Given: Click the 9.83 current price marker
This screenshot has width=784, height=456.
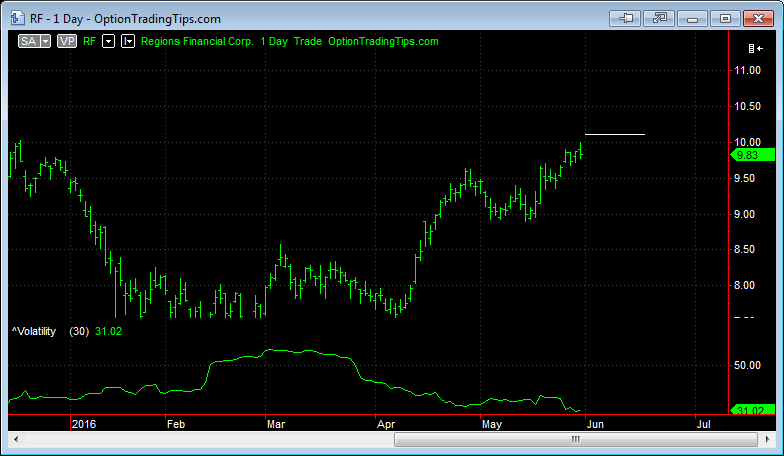Looking at the screenshot, I should click(x=753, y=156).
